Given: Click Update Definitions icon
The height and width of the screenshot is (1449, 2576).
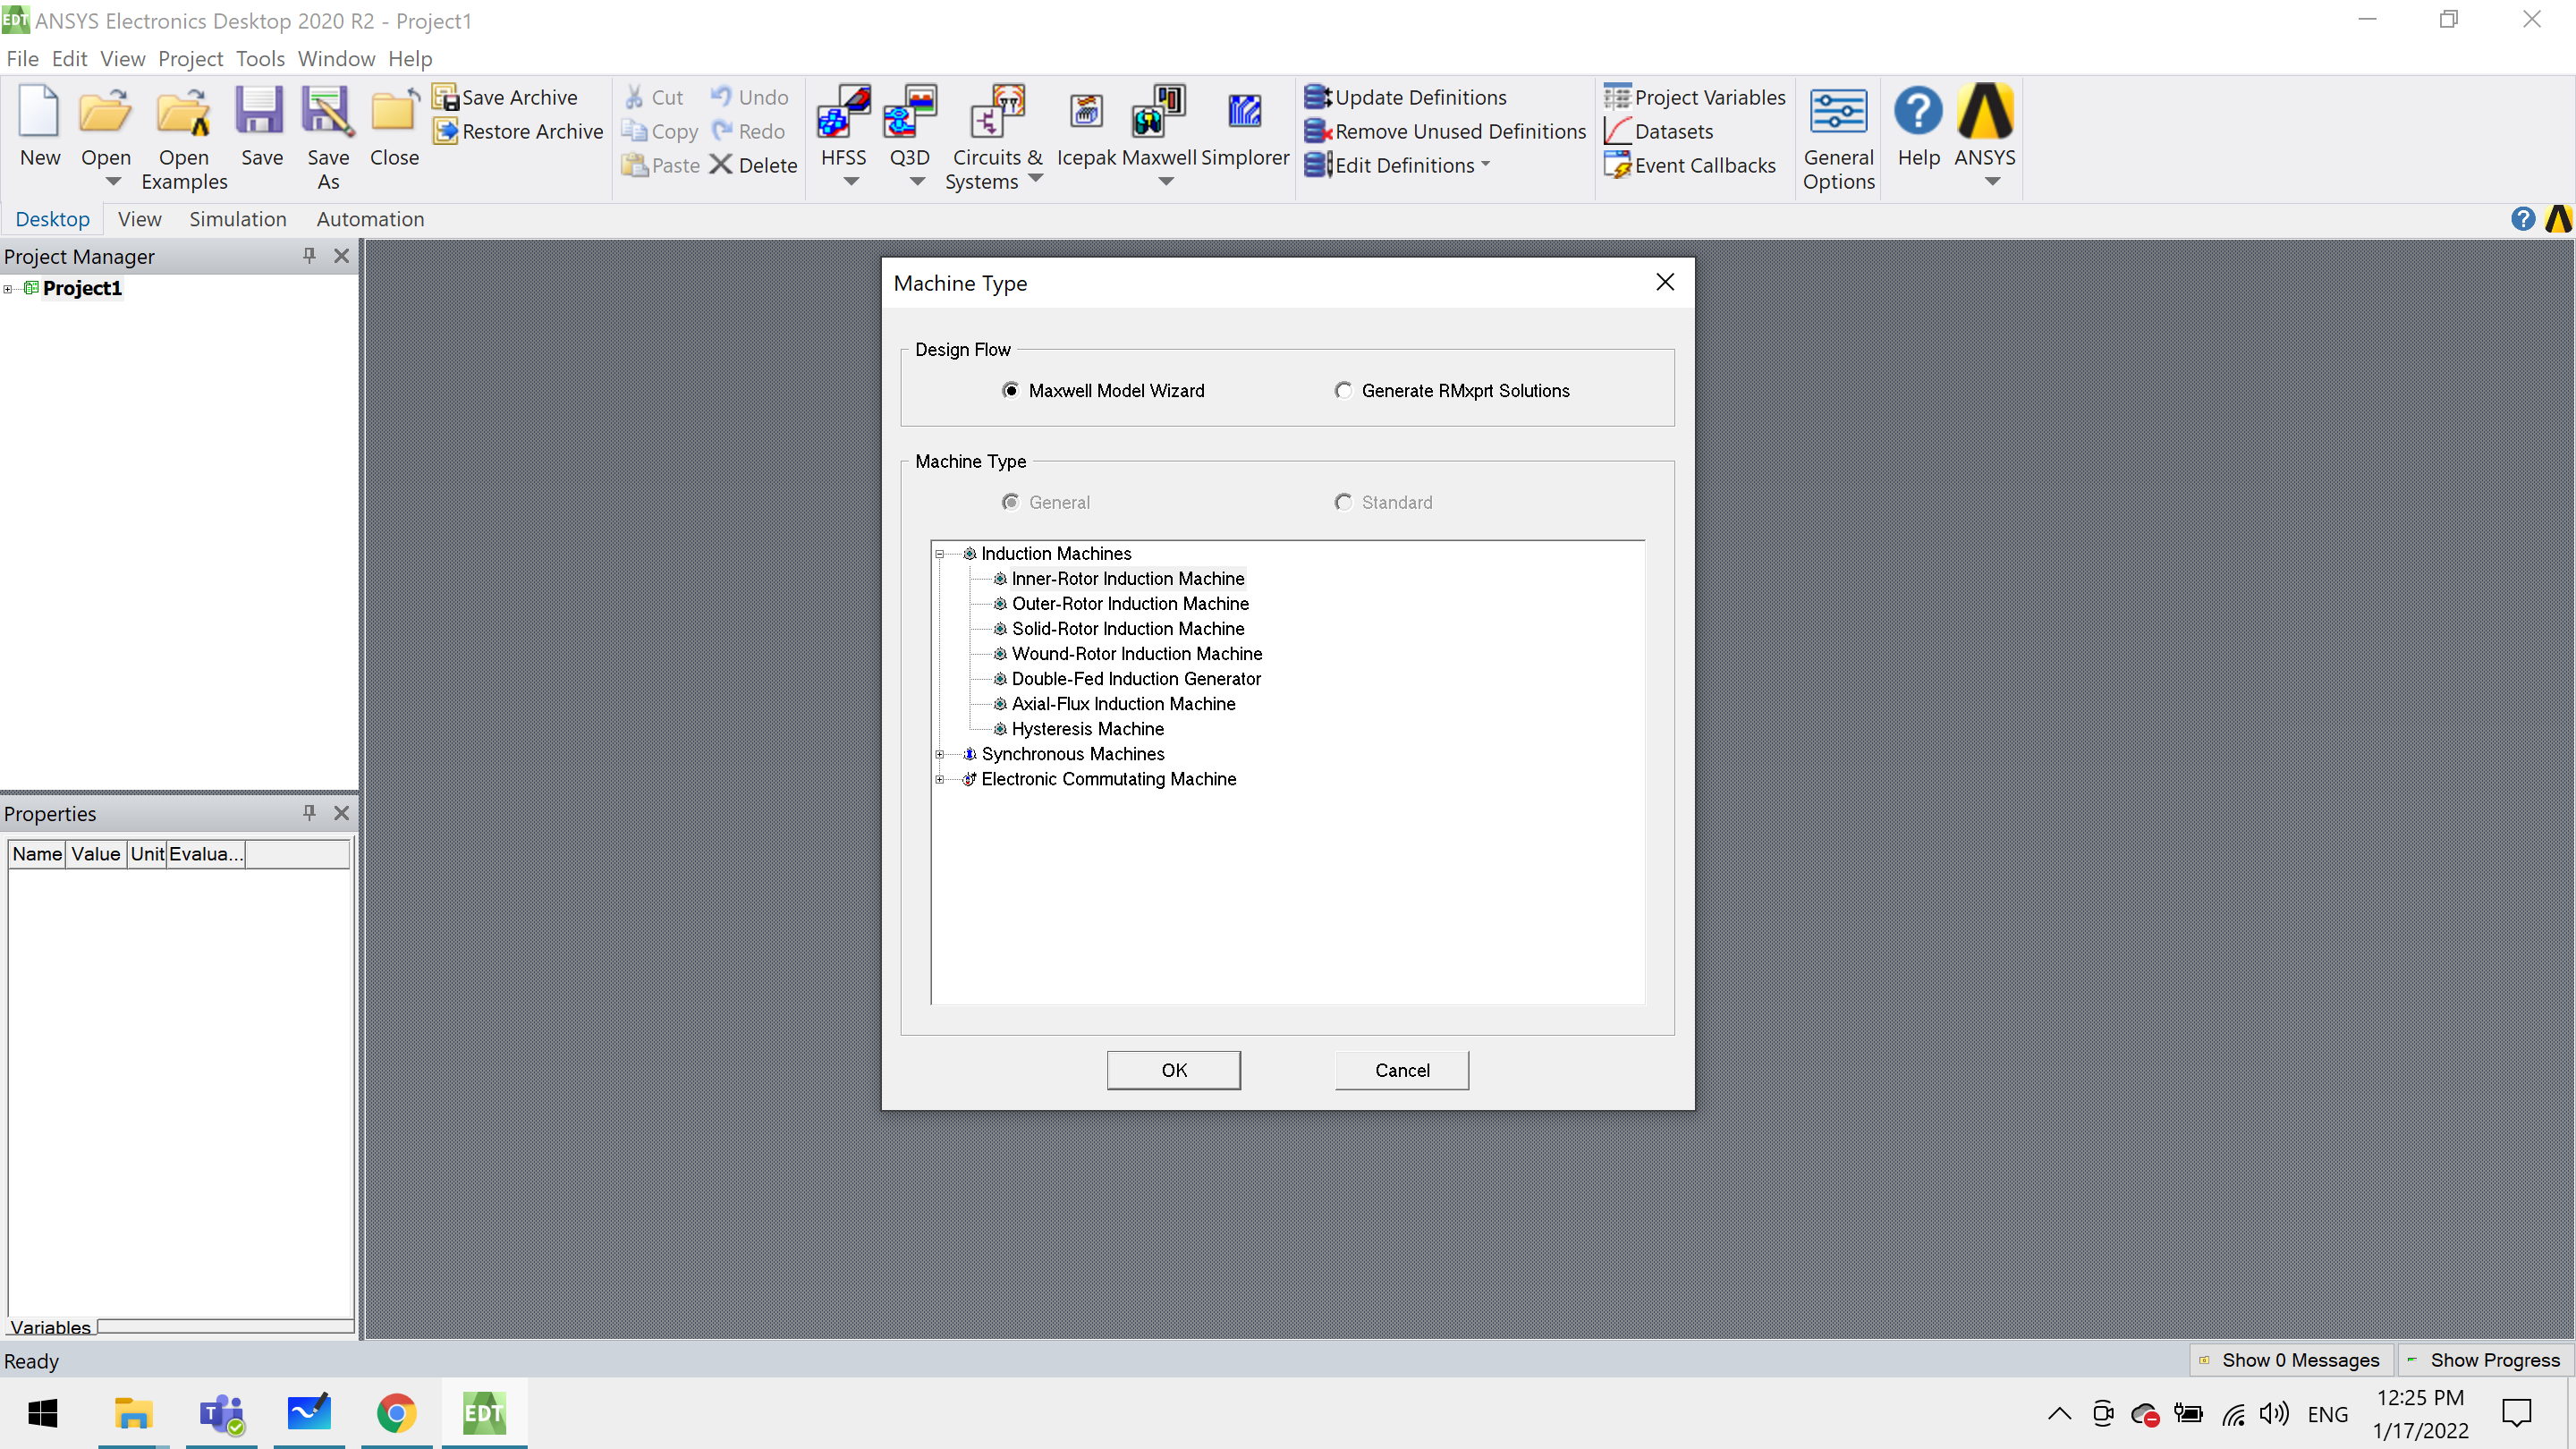Looking at the screenshot, I should click(x=1318, y=97).
